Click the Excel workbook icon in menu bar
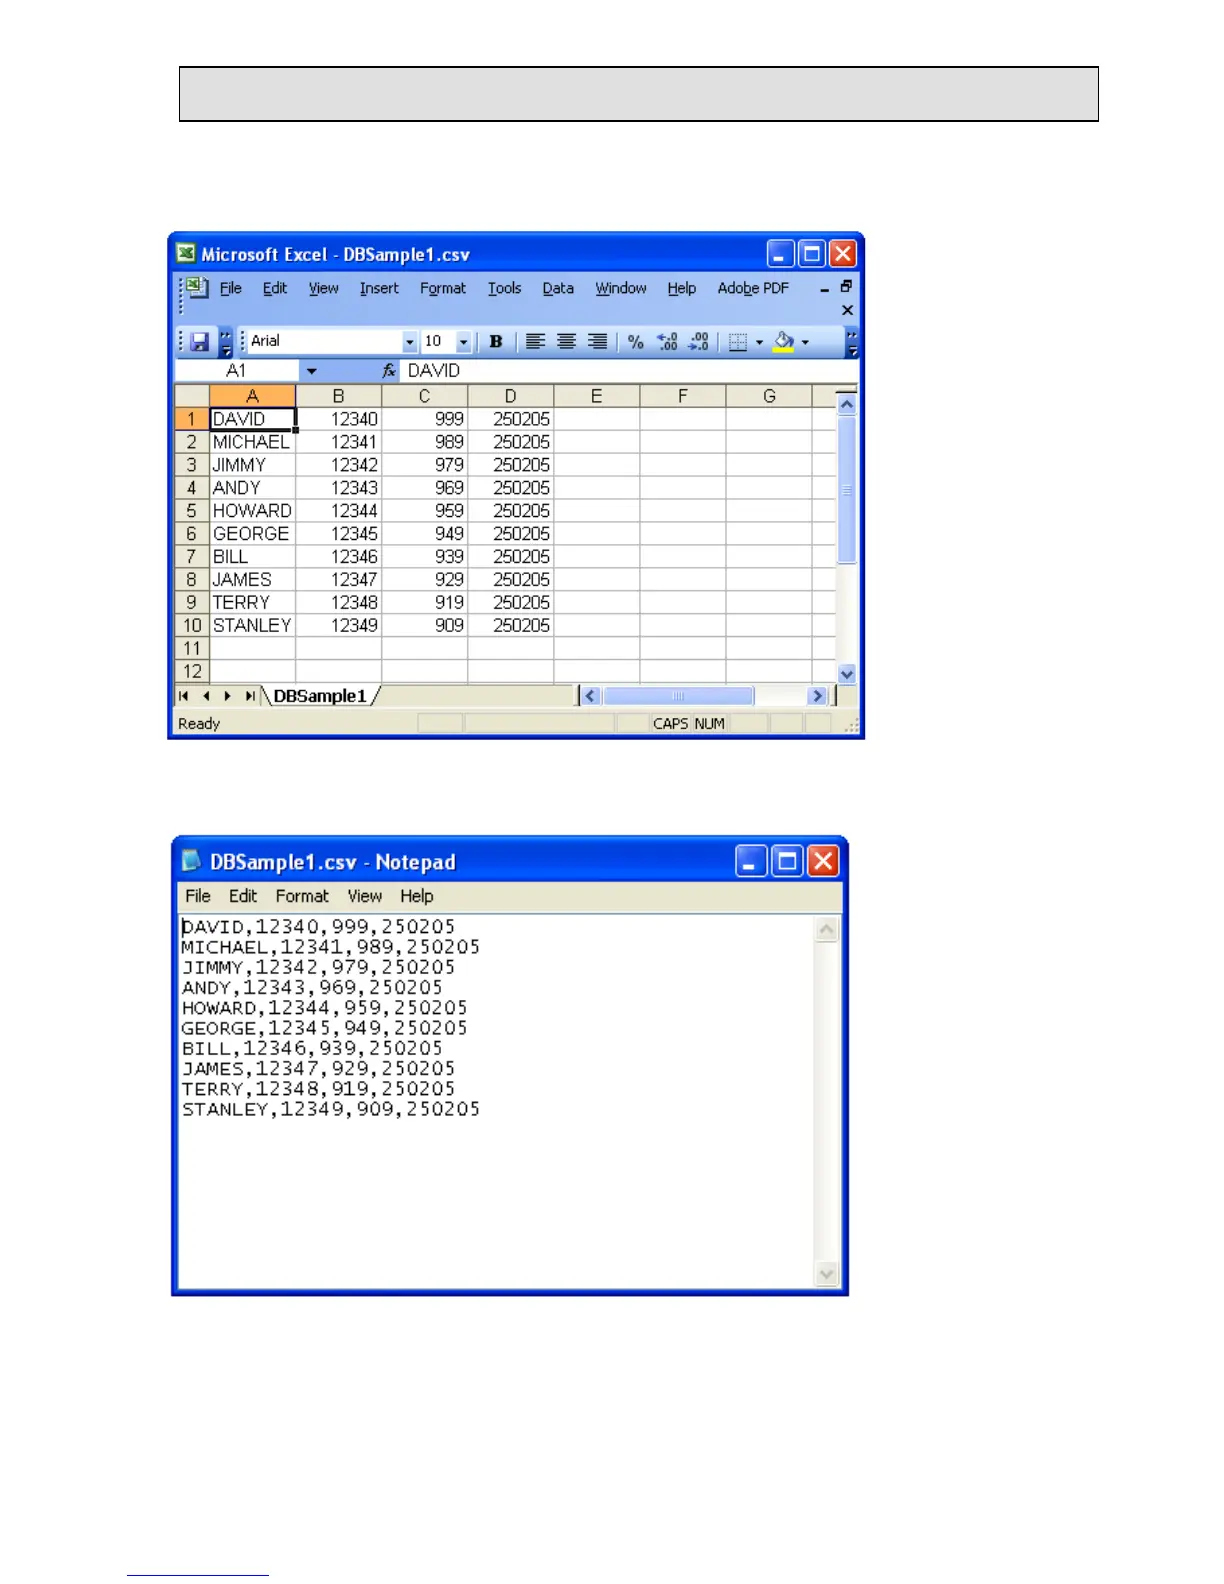Image resolution: width=1224 pixels, height=1584 pixels. 198,288
